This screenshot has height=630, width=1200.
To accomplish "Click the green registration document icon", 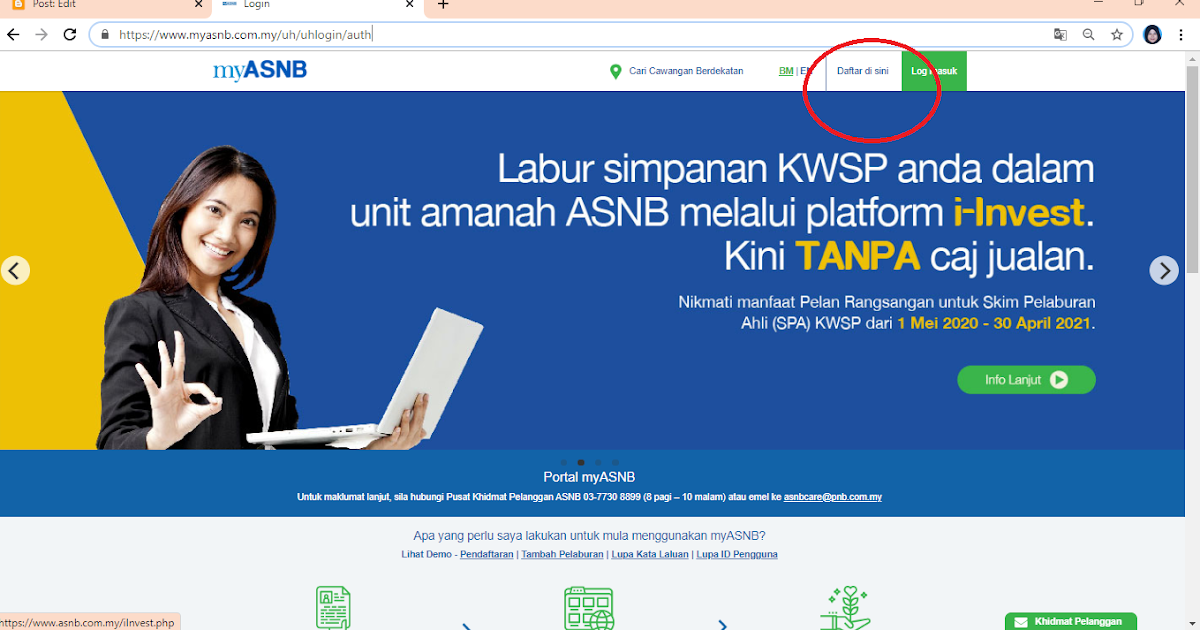I will click(332, 606).
